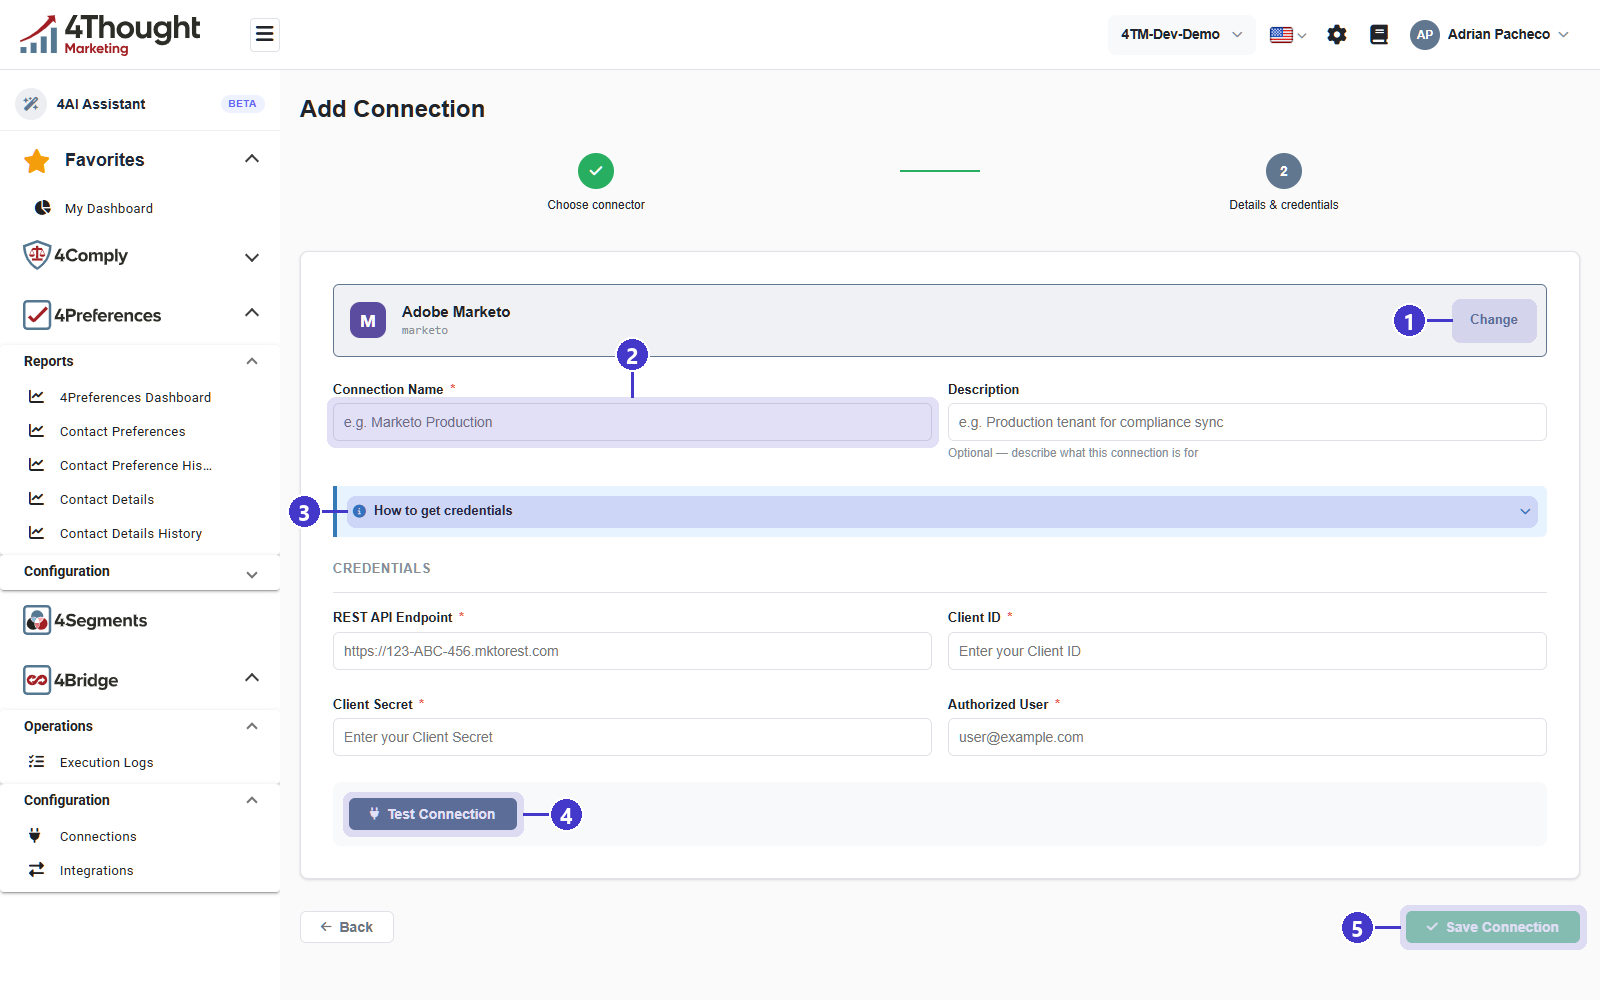The image size is (1600, 1000).
Task: Click the 4Segments icon
Action: pyautogui.click(x=37, y=620)
